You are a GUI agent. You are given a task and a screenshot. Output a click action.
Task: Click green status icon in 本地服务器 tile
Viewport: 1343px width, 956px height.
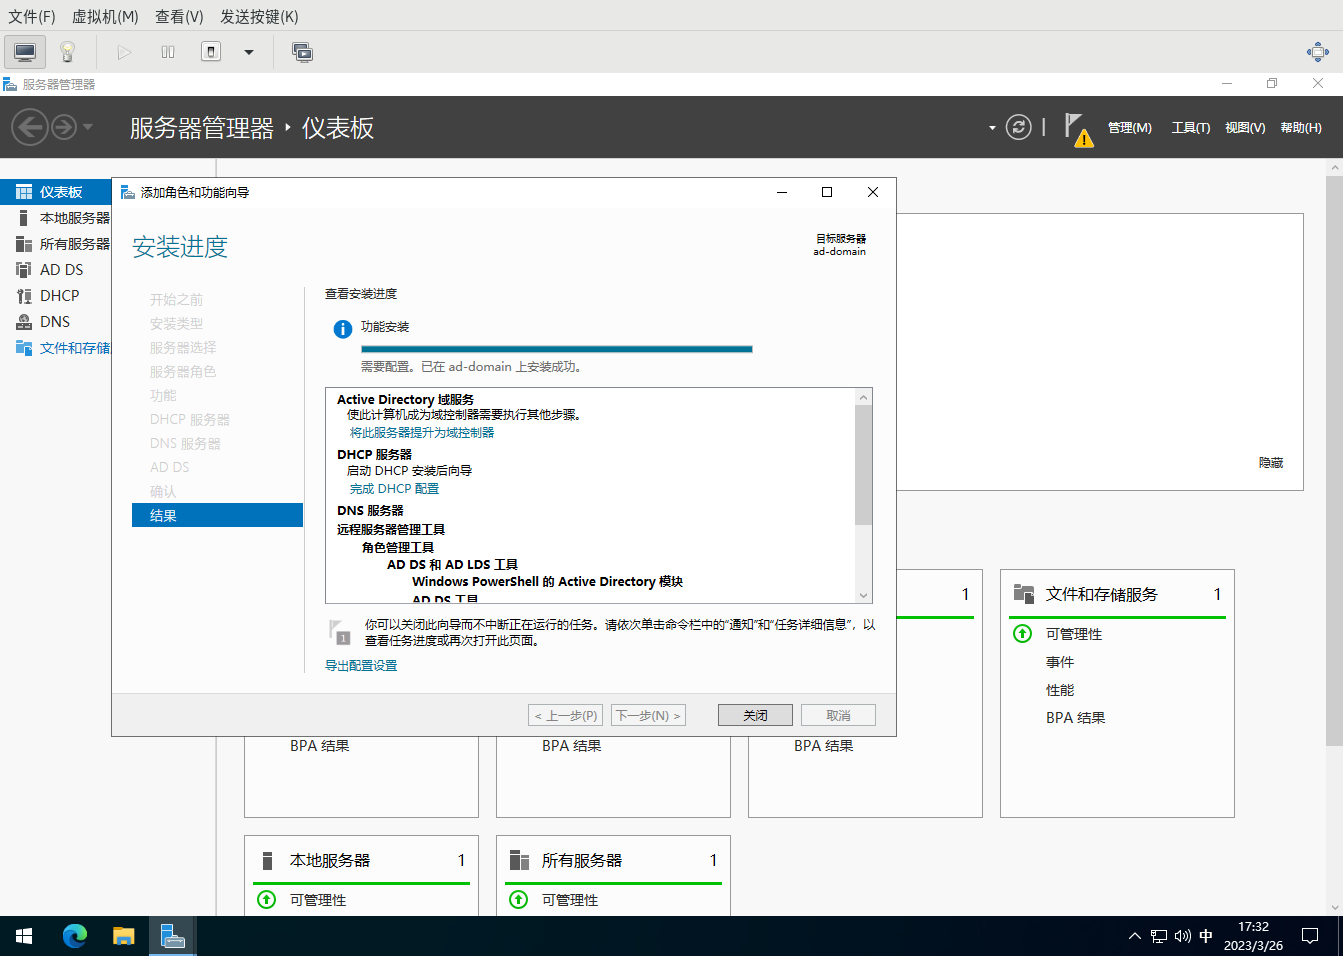[x=267, y=899]
